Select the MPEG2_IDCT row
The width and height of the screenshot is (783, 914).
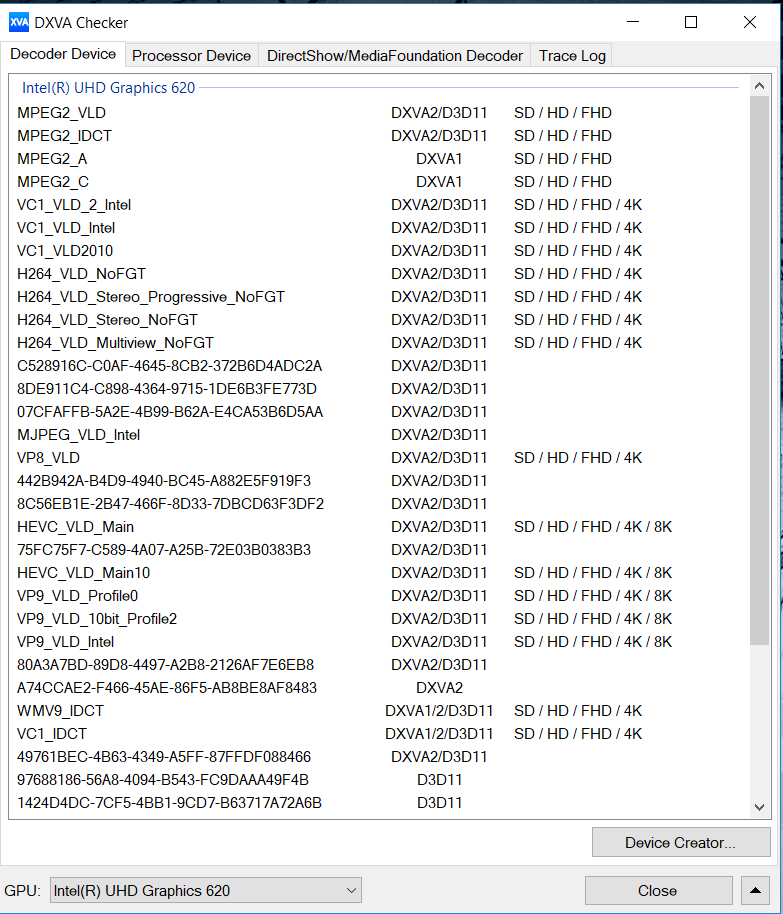(x=379, y=136)
